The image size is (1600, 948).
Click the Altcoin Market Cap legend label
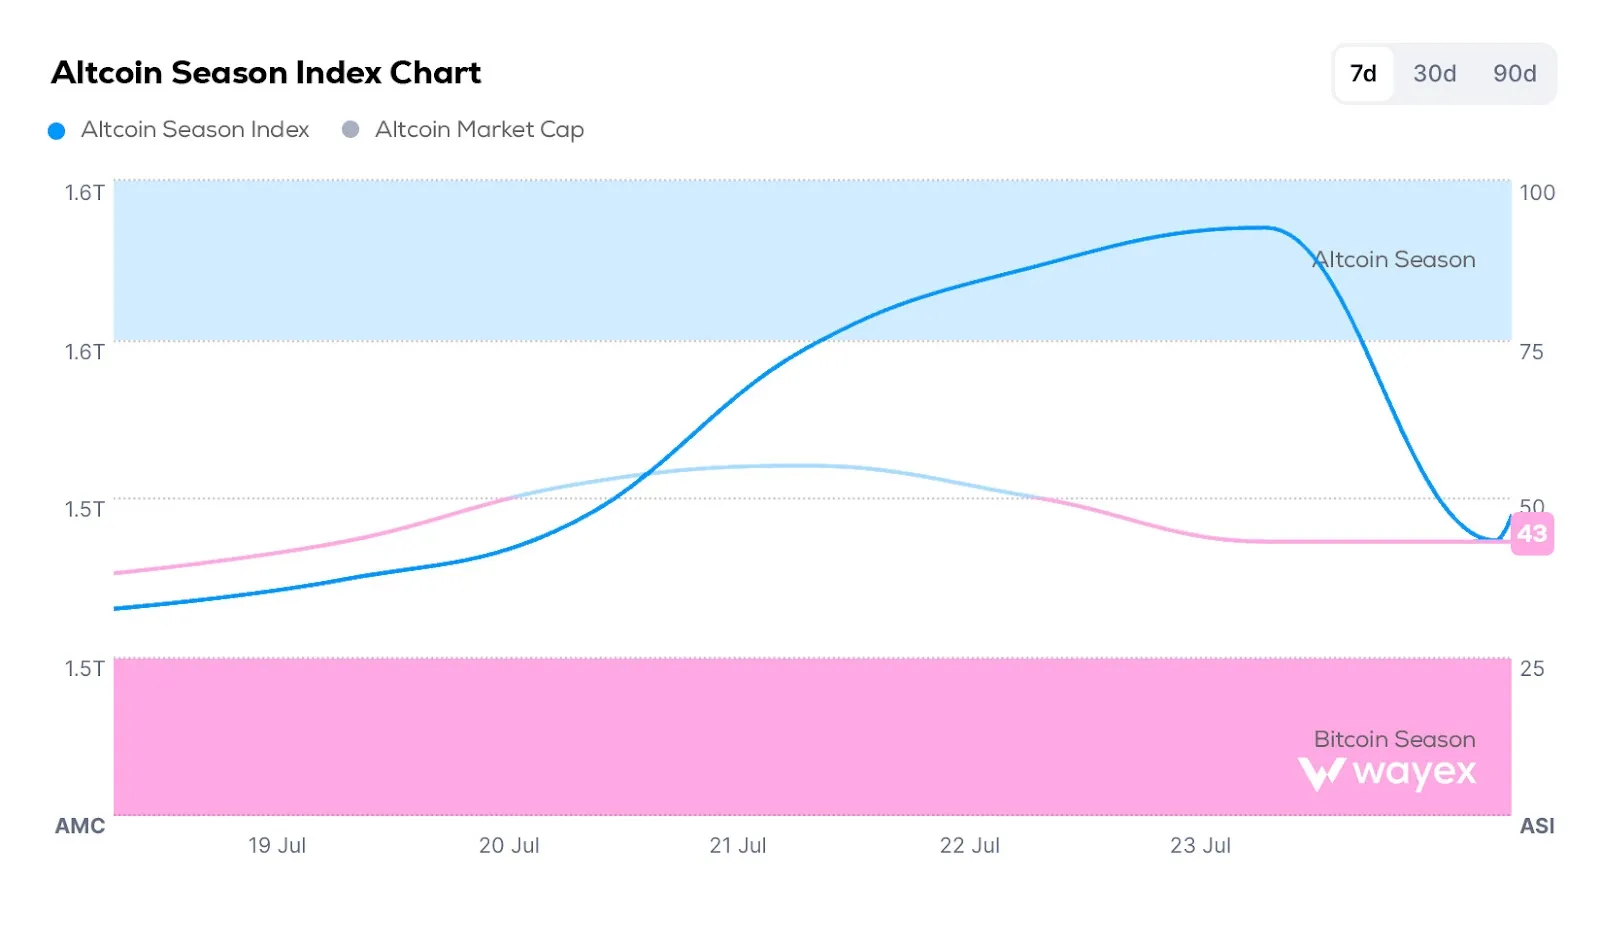pos(479,129)
